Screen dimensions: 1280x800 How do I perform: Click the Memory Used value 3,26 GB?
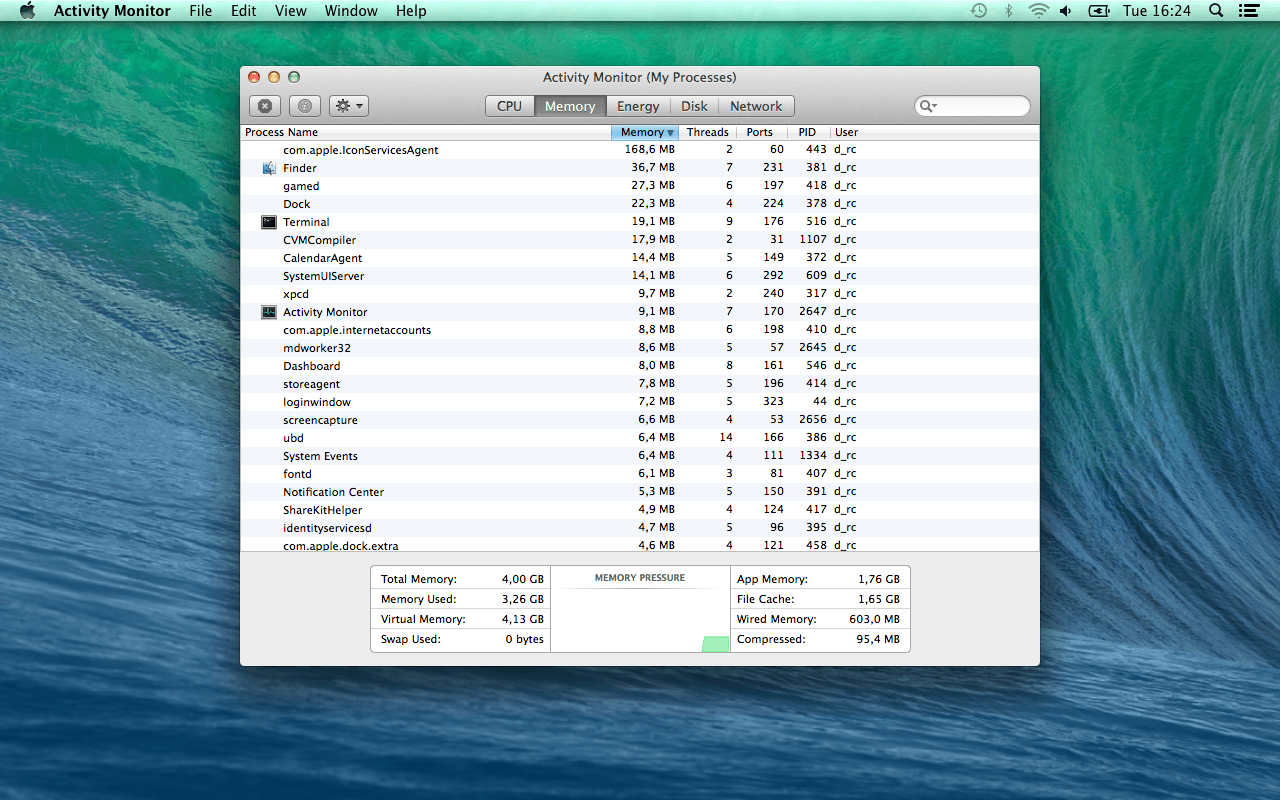(x=523, y=599)
